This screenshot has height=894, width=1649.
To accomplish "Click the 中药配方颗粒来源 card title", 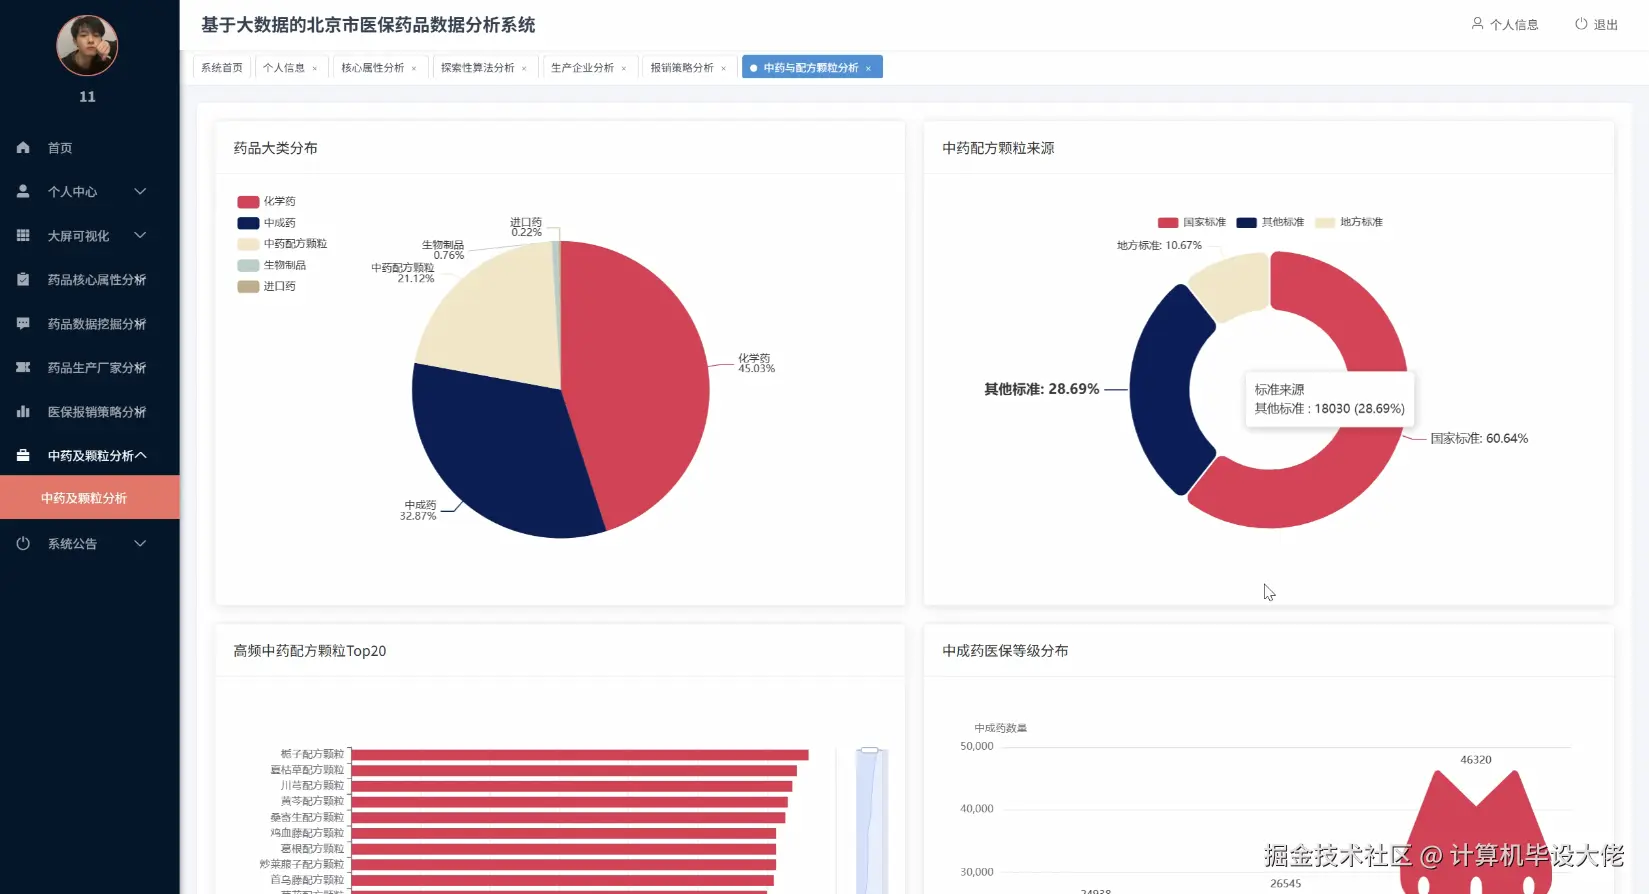I will [x=998, y=148].
